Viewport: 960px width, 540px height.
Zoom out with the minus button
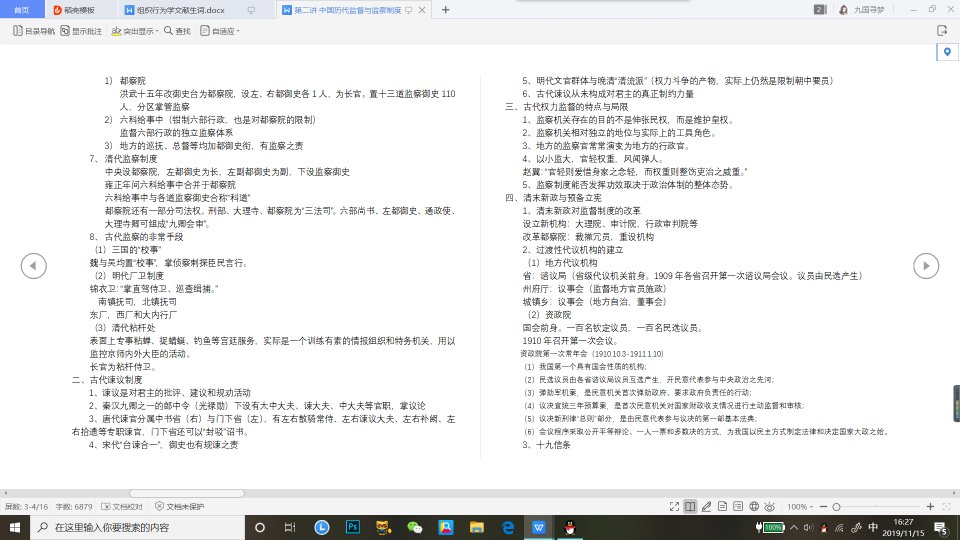coord(823,506)
